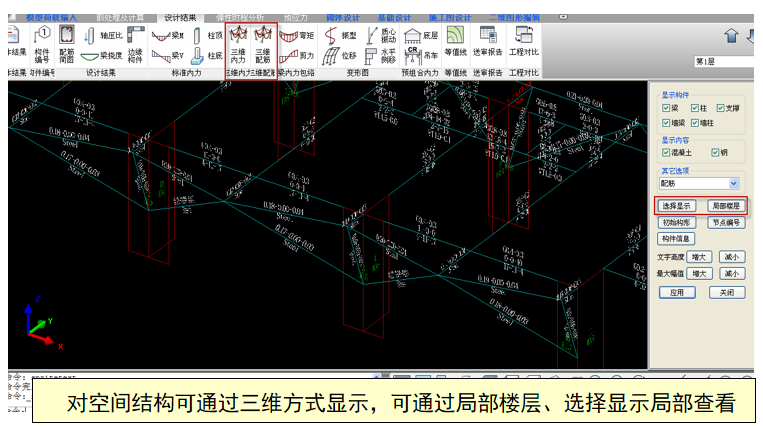Image resolution: width=763 pixels, height=427 pixels.
Task: Open the 振型 mode shape view
Action: [x=340, y=36]
